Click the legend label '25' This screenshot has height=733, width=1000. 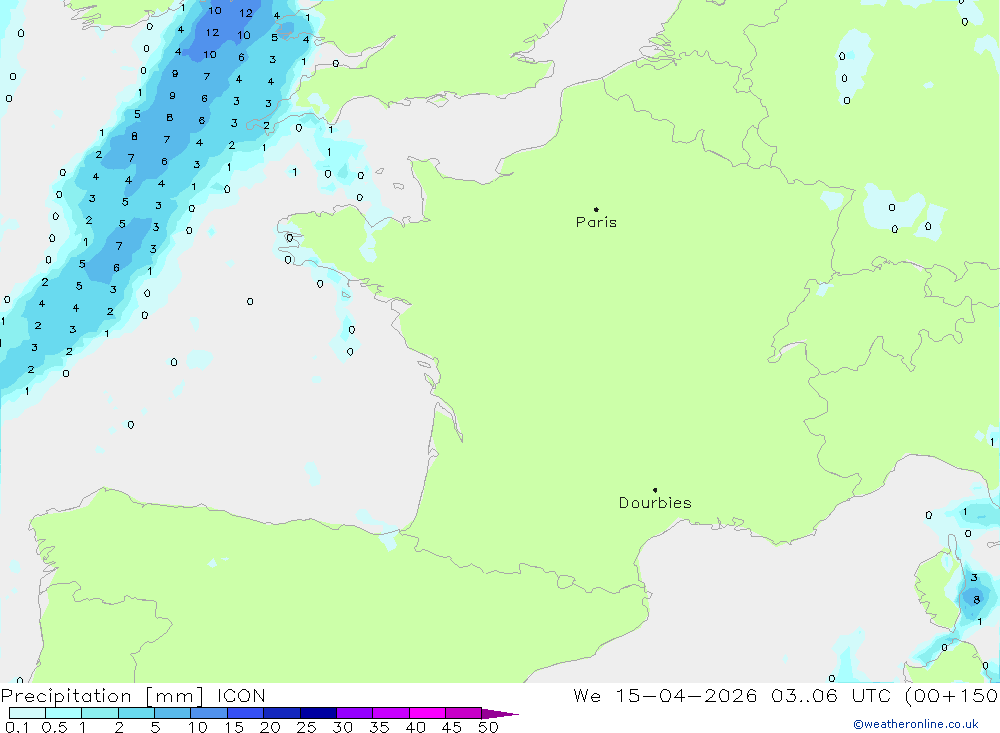(x=306, y=727)
